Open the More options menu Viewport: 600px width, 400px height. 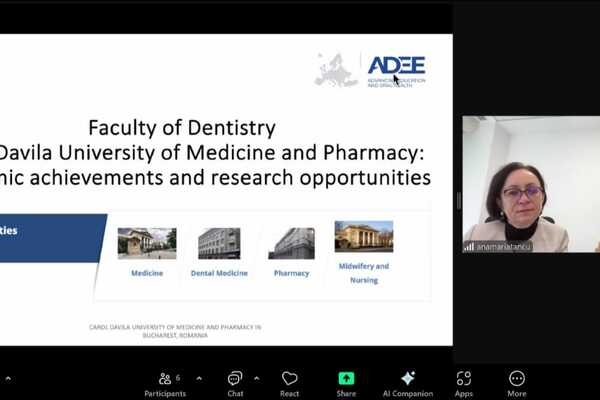pos(517,384)
